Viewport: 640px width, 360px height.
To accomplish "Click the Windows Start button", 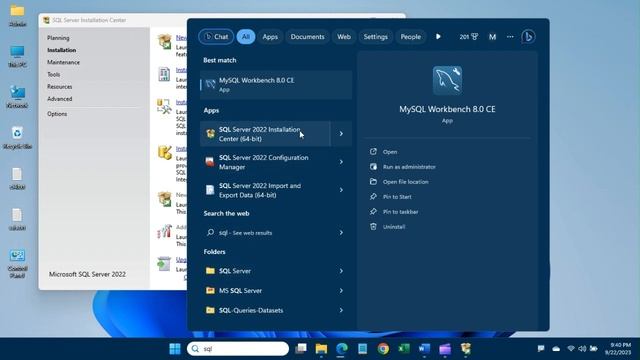I will coord(175,349).
